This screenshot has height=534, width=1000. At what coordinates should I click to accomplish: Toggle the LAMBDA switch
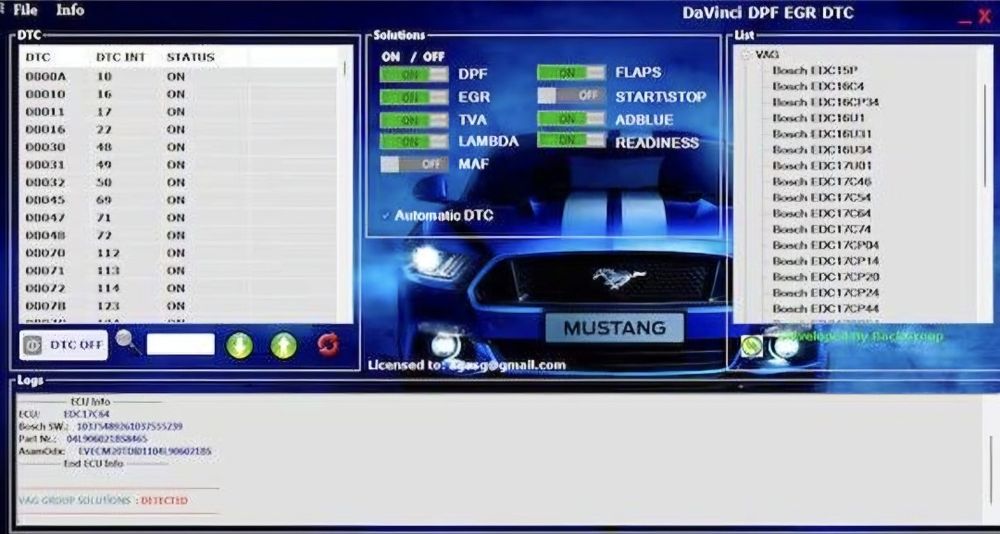coord(414,142)
